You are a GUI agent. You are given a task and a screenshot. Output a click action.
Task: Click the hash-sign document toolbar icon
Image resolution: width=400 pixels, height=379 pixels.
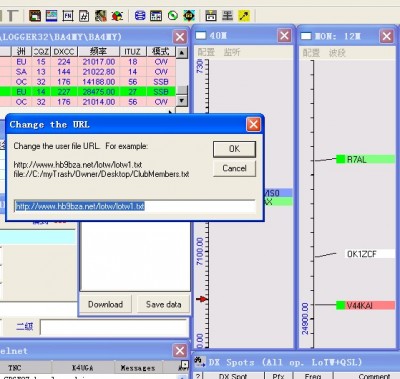[84, 16]
